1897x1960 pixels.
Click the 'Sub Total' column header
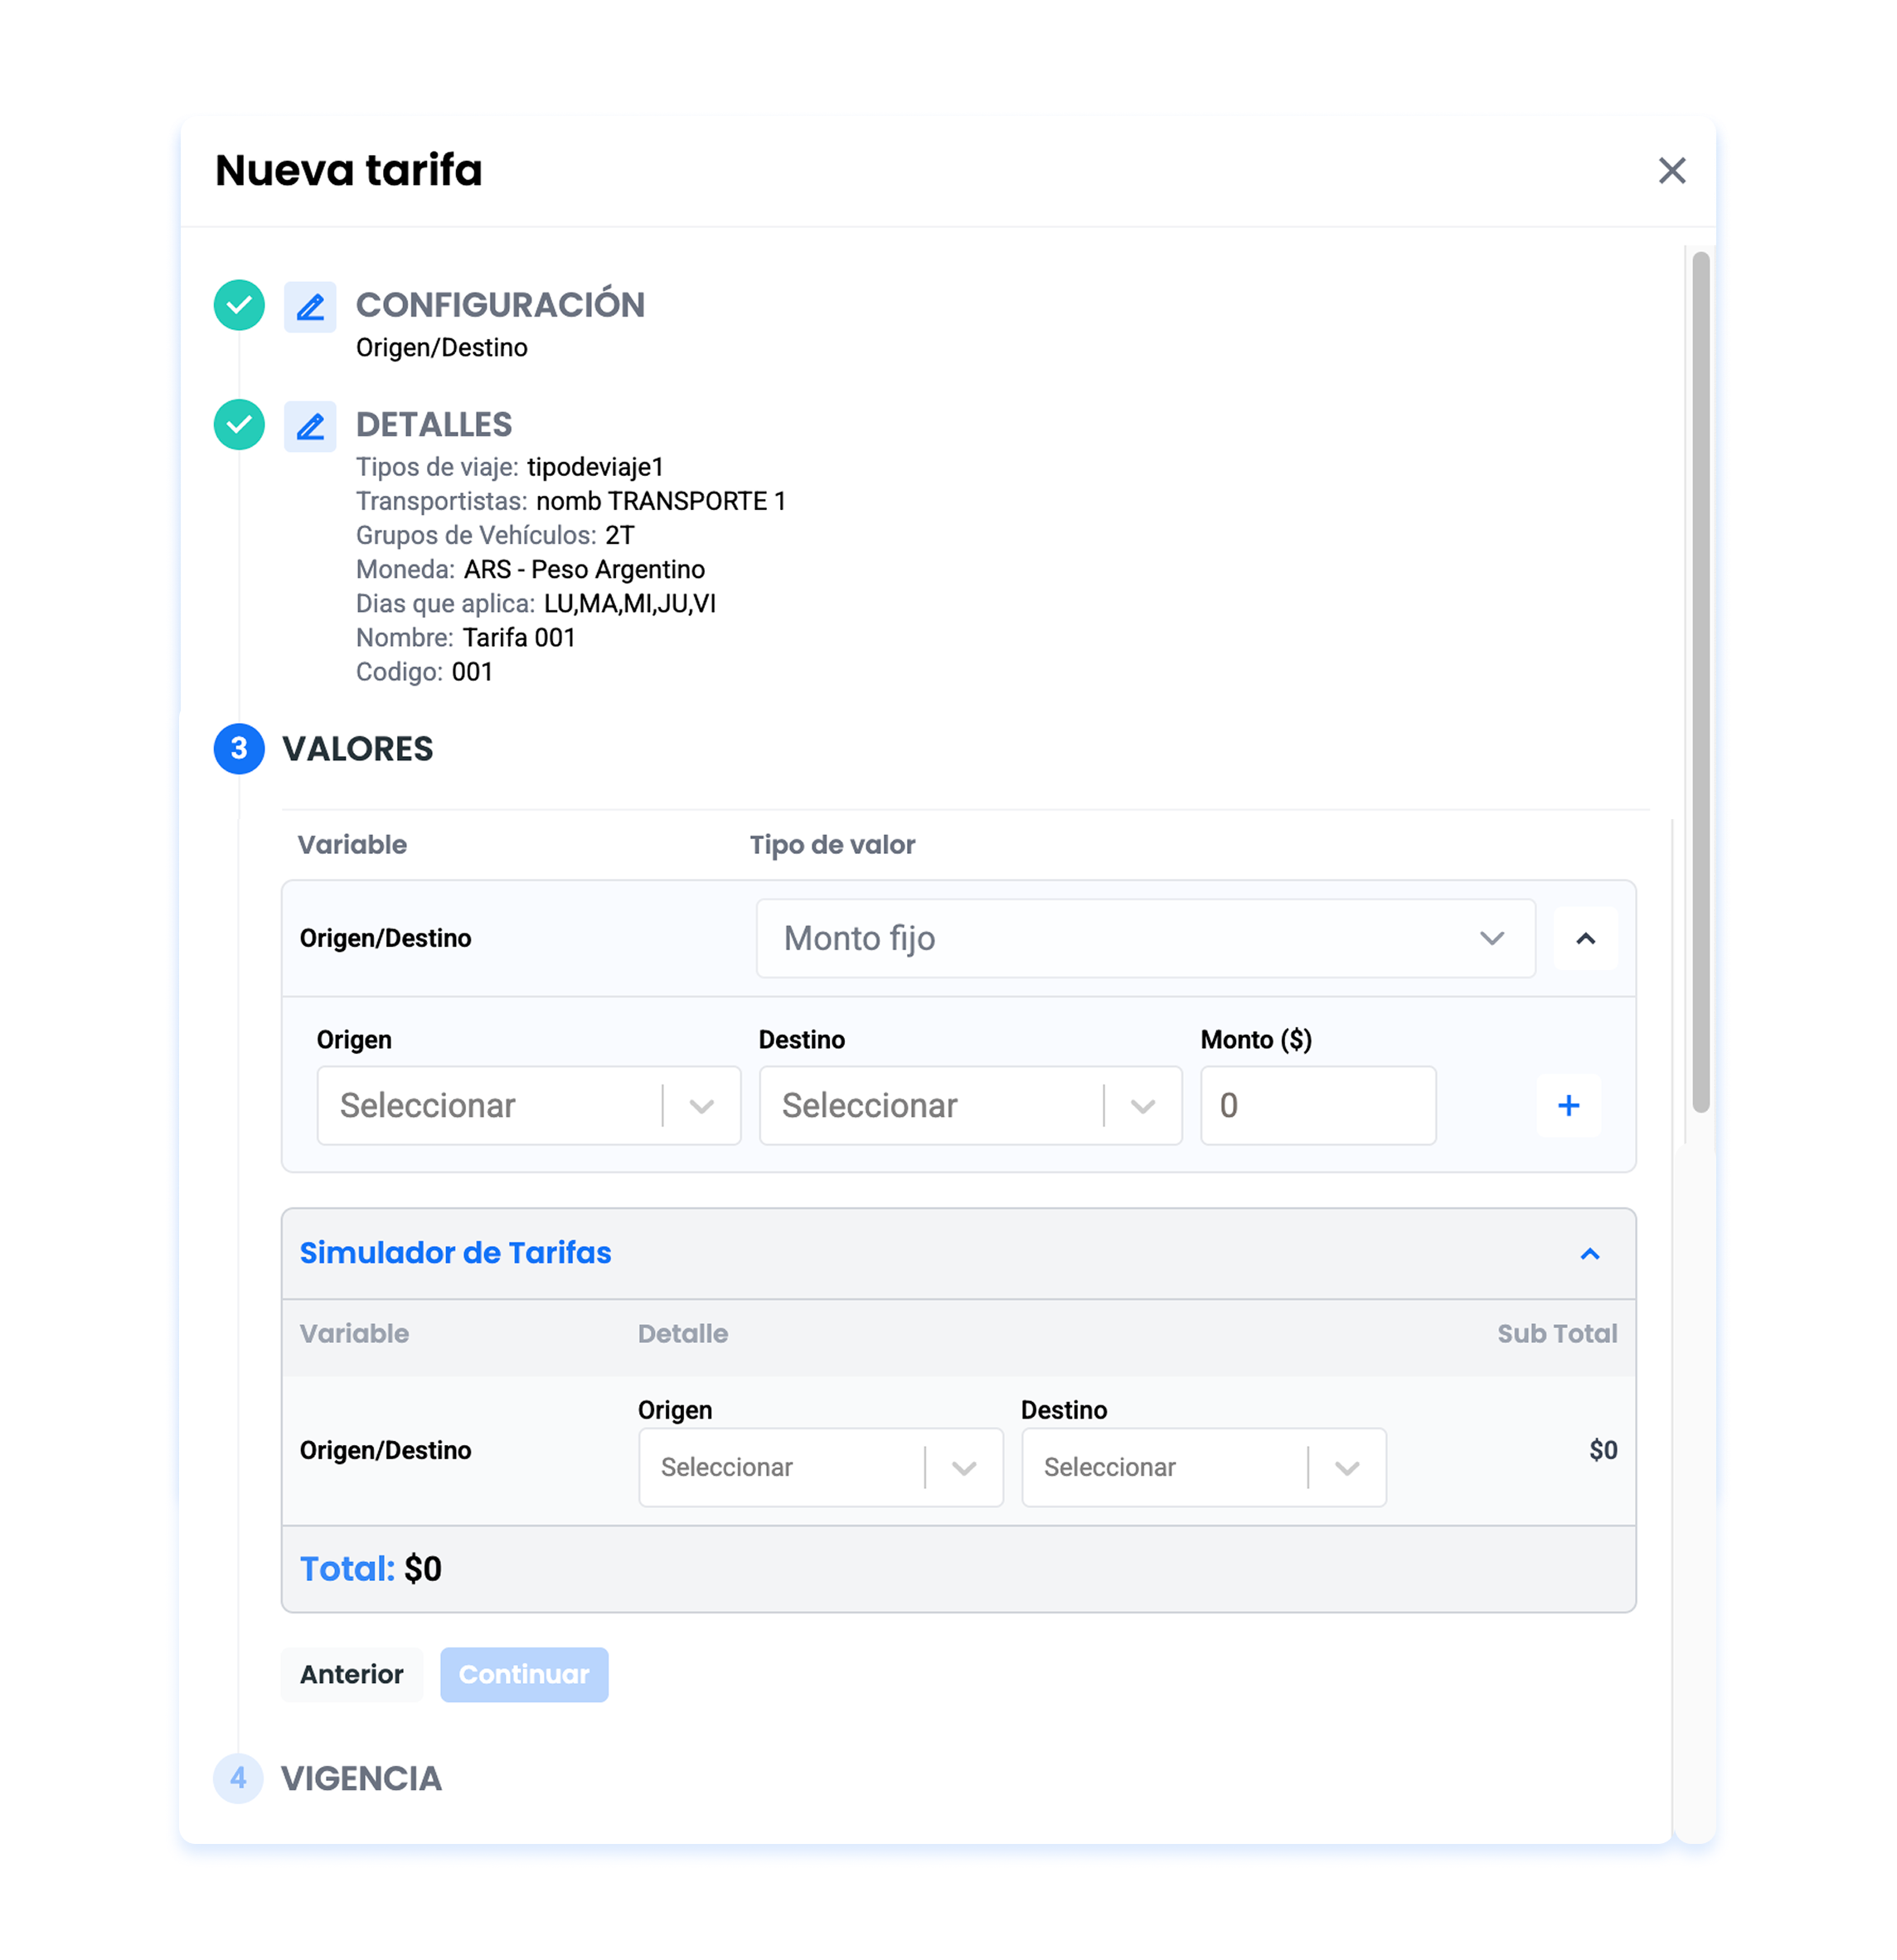pos(1557,1333)
